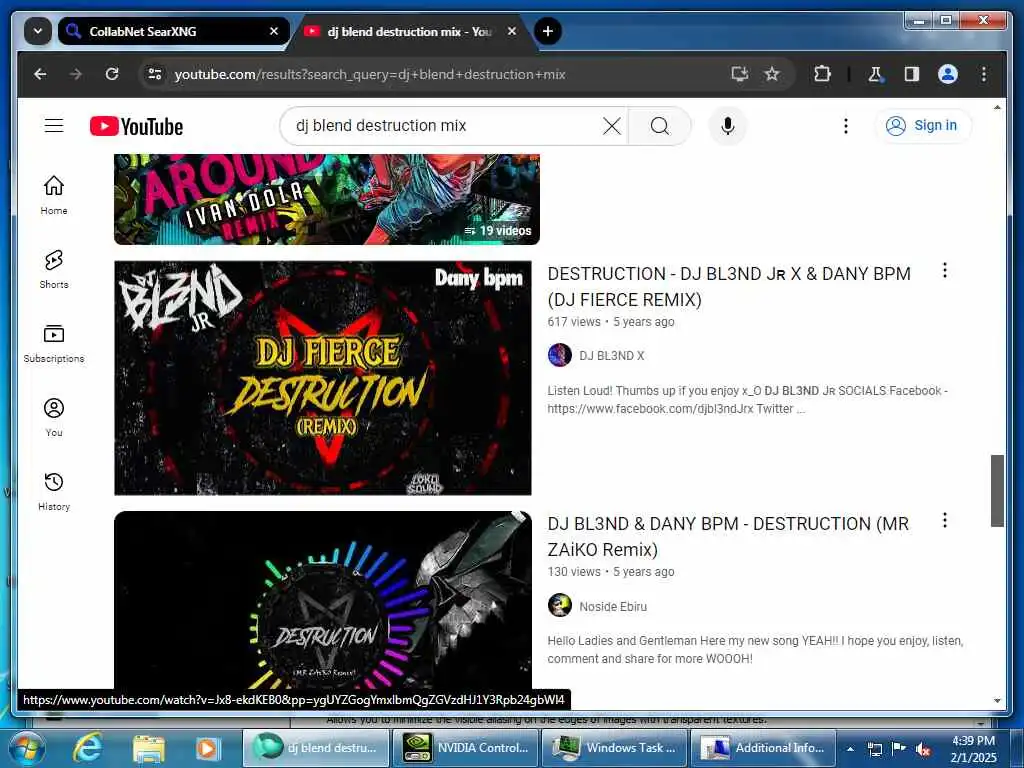
Task: Open a new browser tab
Action: pos(547,31)
